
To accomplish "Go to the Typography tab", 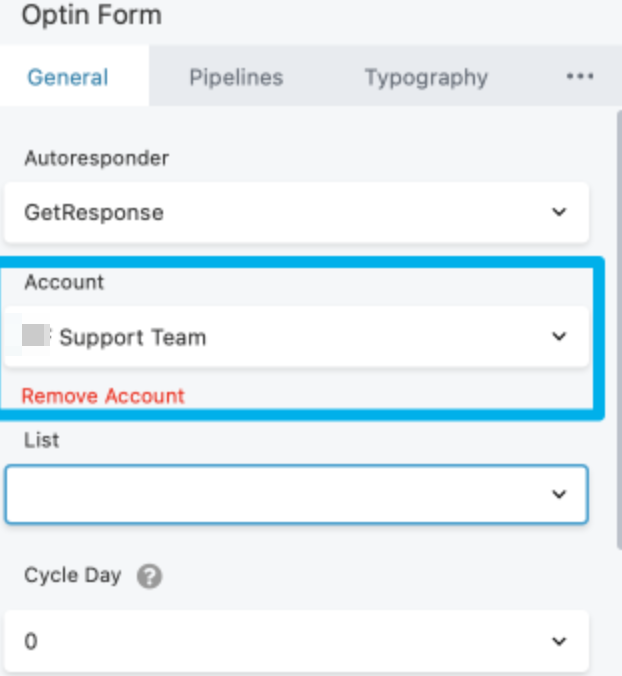I will 426,77.
